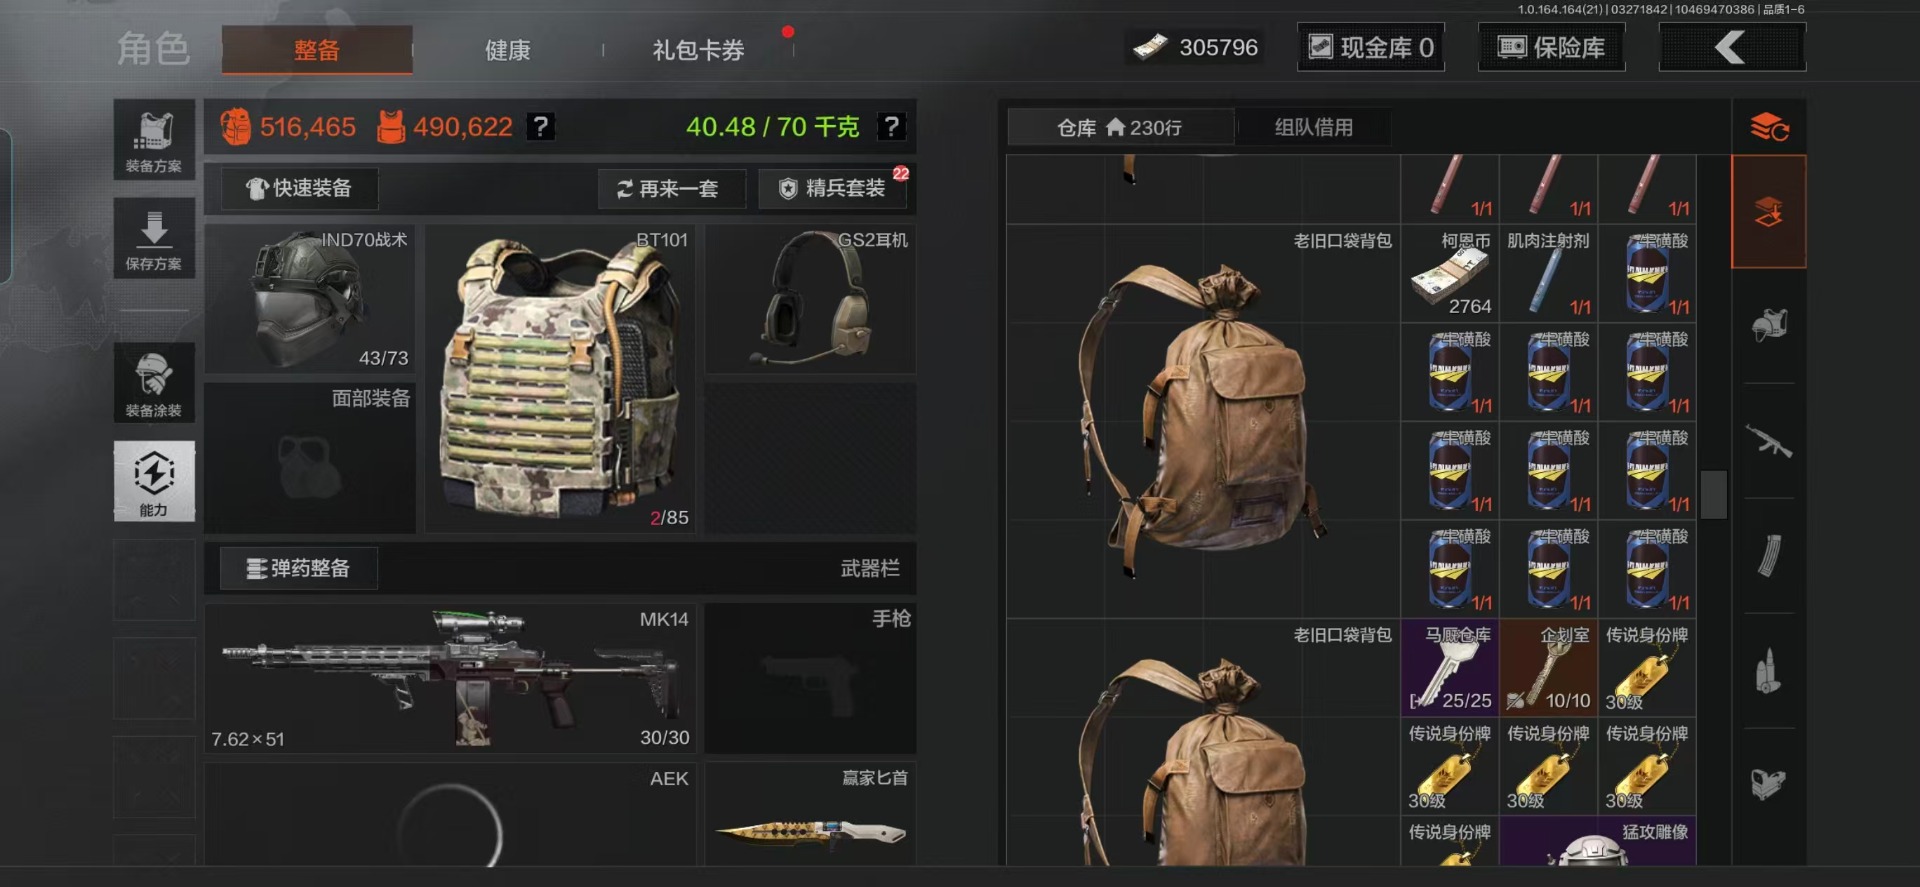Select the BT101 armor vest slot
The image size is (1920, 887).
[x=560, y=378]
